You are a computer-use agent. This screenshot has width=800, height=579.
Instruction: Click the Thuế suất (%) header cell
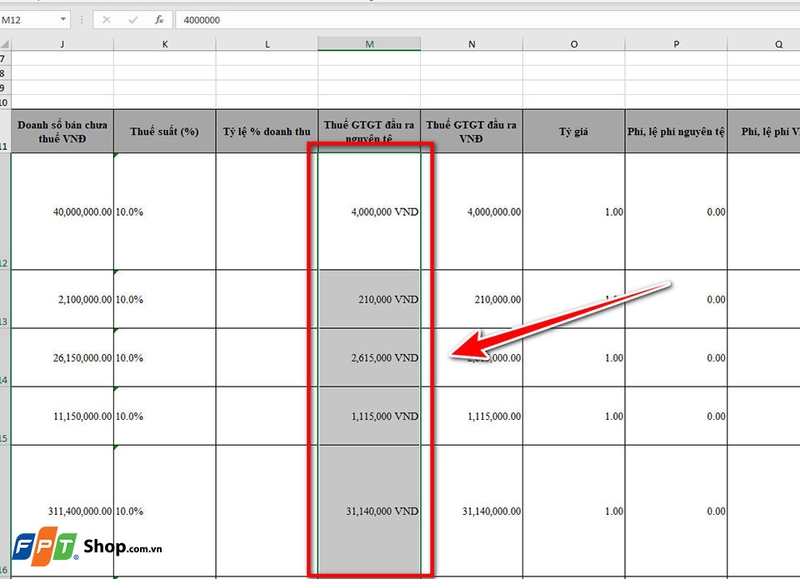tap(164, 130)
